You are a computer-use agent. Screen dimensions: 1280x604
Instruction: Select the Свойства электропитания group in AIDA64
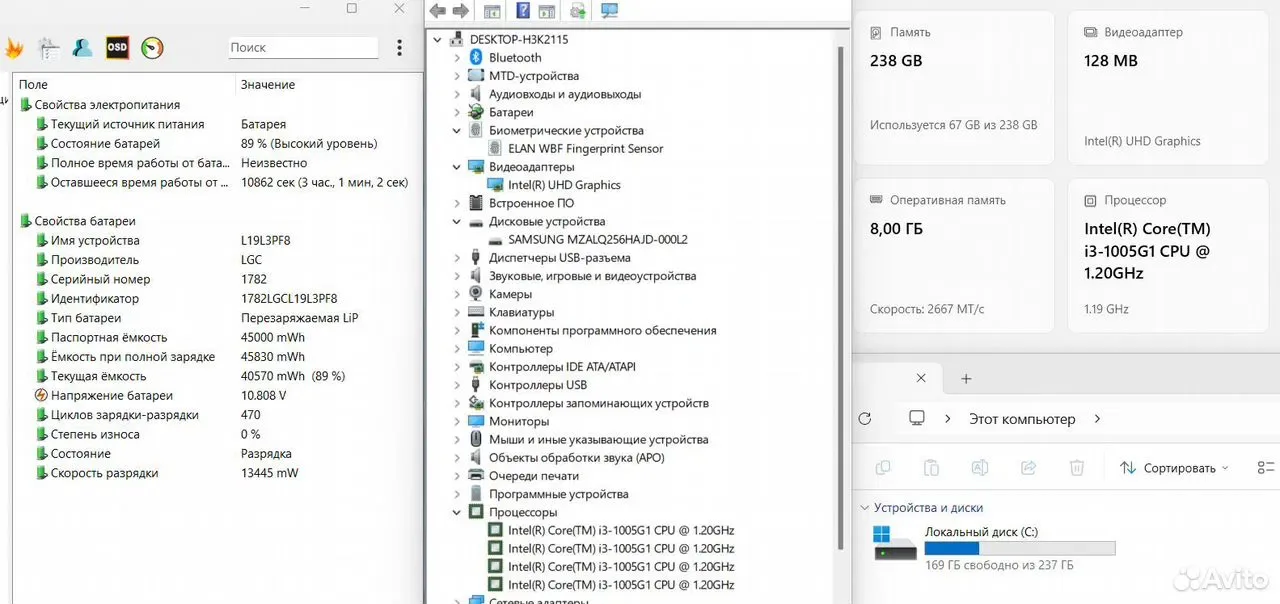[107, 105]
